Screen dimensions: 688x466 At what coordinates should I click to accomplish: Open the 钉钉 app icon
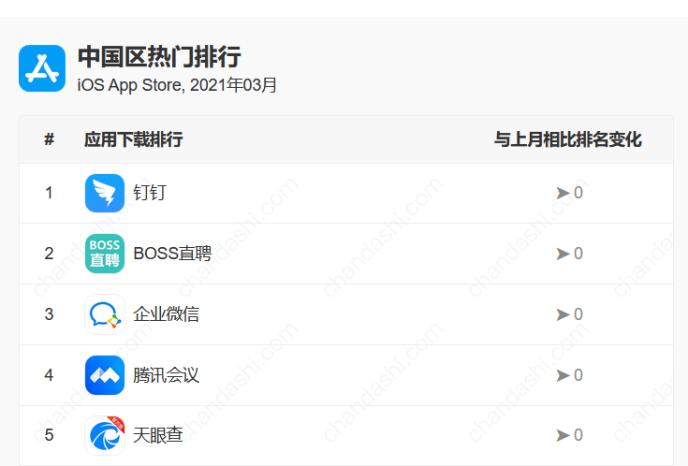click(105, 193)
